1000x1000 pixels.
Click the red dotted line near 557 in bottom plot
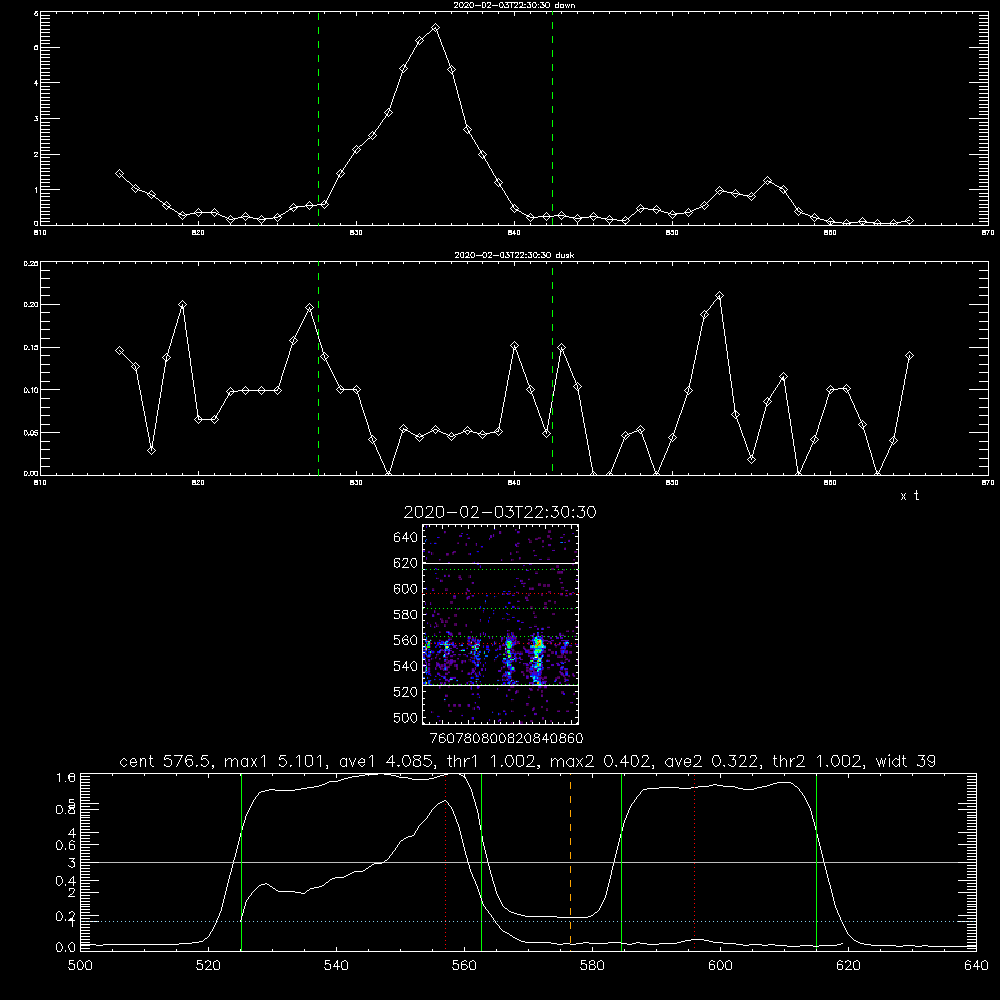click(445, 861)
